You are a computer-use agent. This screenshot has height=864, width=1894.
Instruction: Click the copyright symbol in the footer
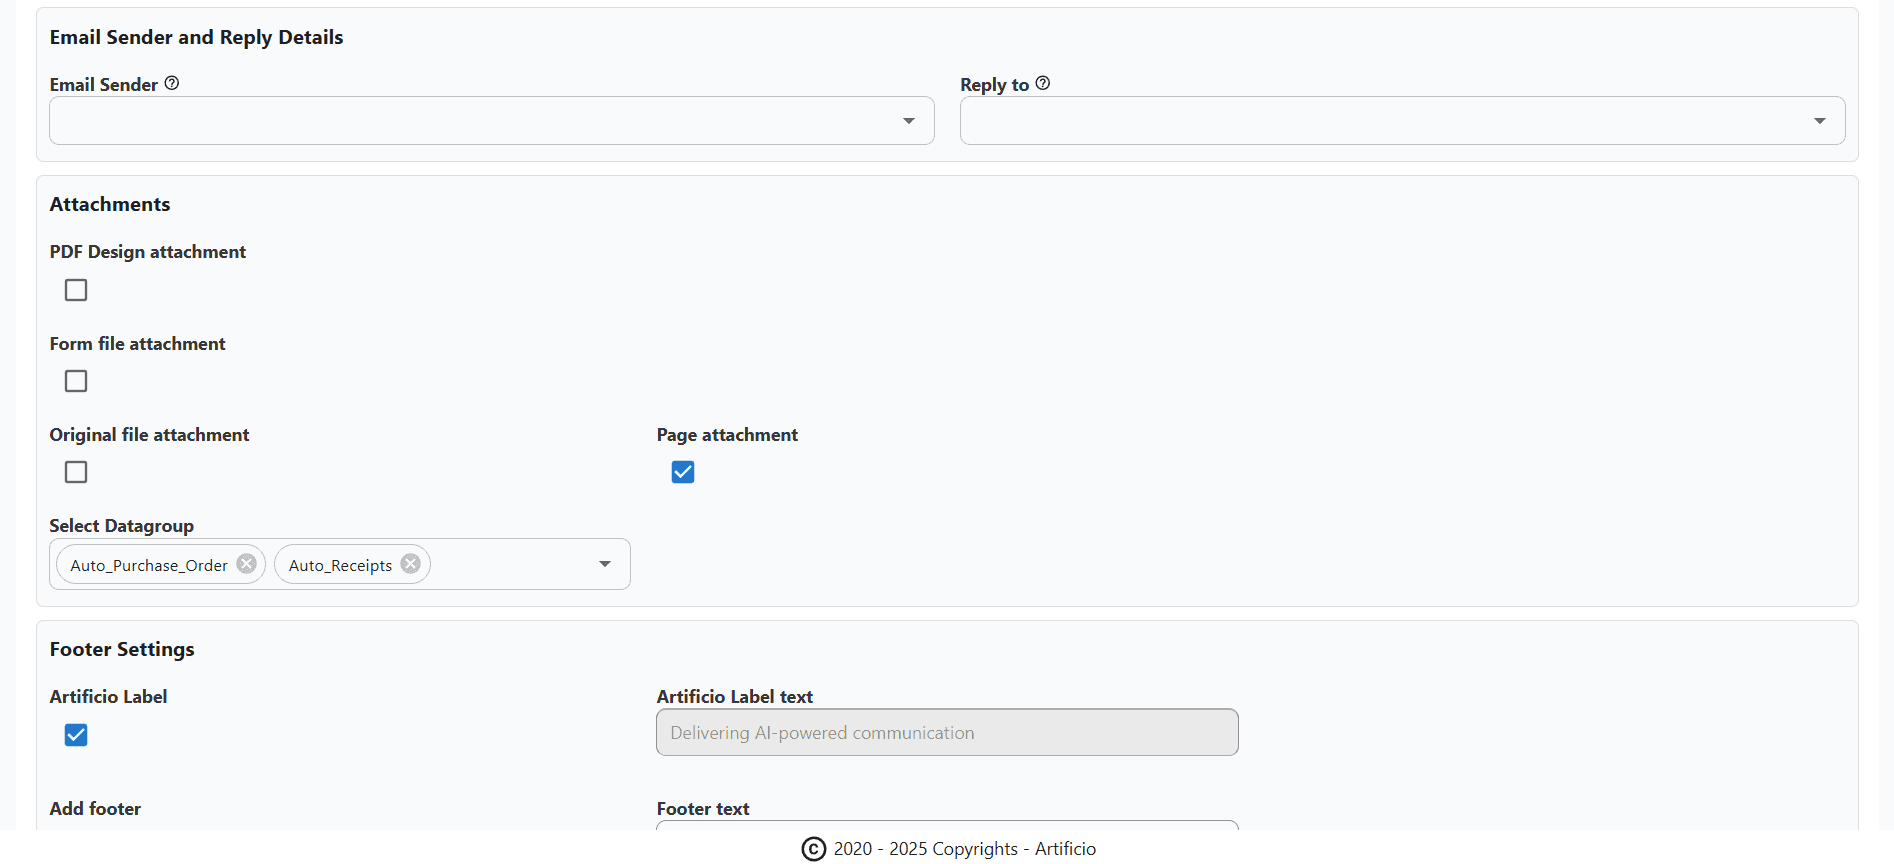pyautogui.click(x=814, y=849)
